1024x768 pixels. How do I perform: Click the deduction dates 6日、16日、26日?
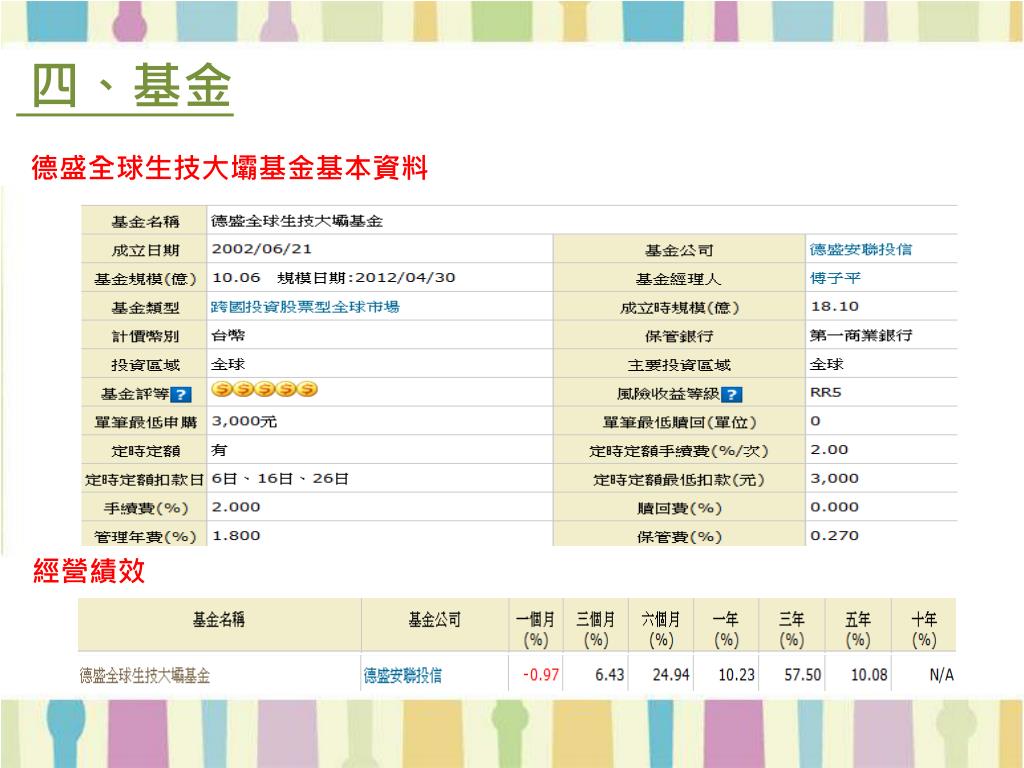[x=280, y=479]
